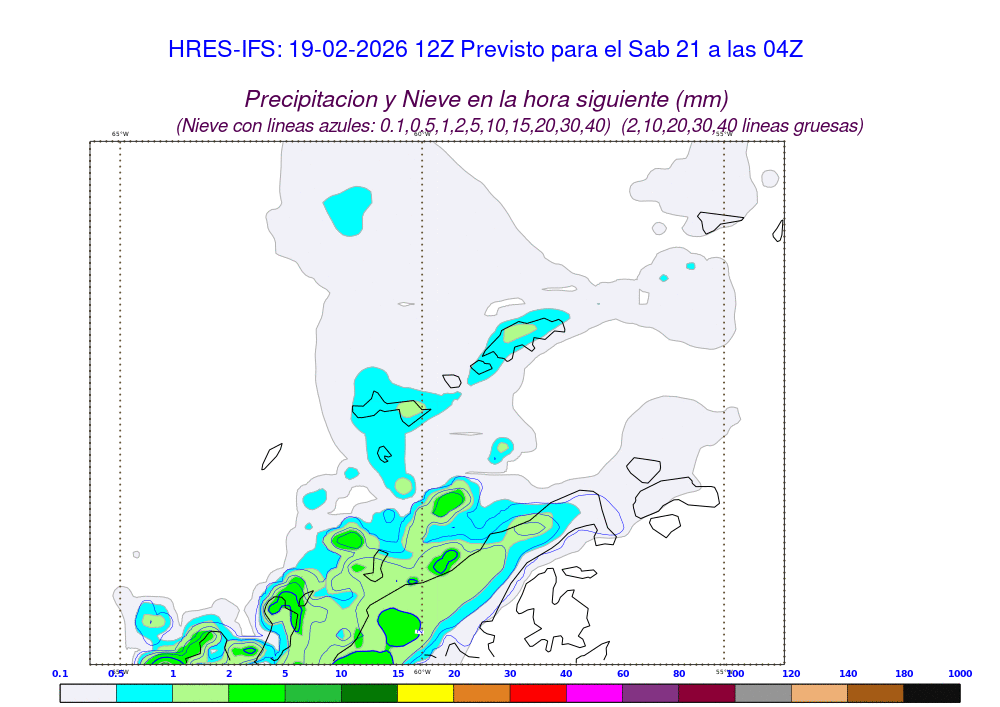
Task: Click the gray 100–120 mm legend swatch
Action: click(x=763, y=692)
